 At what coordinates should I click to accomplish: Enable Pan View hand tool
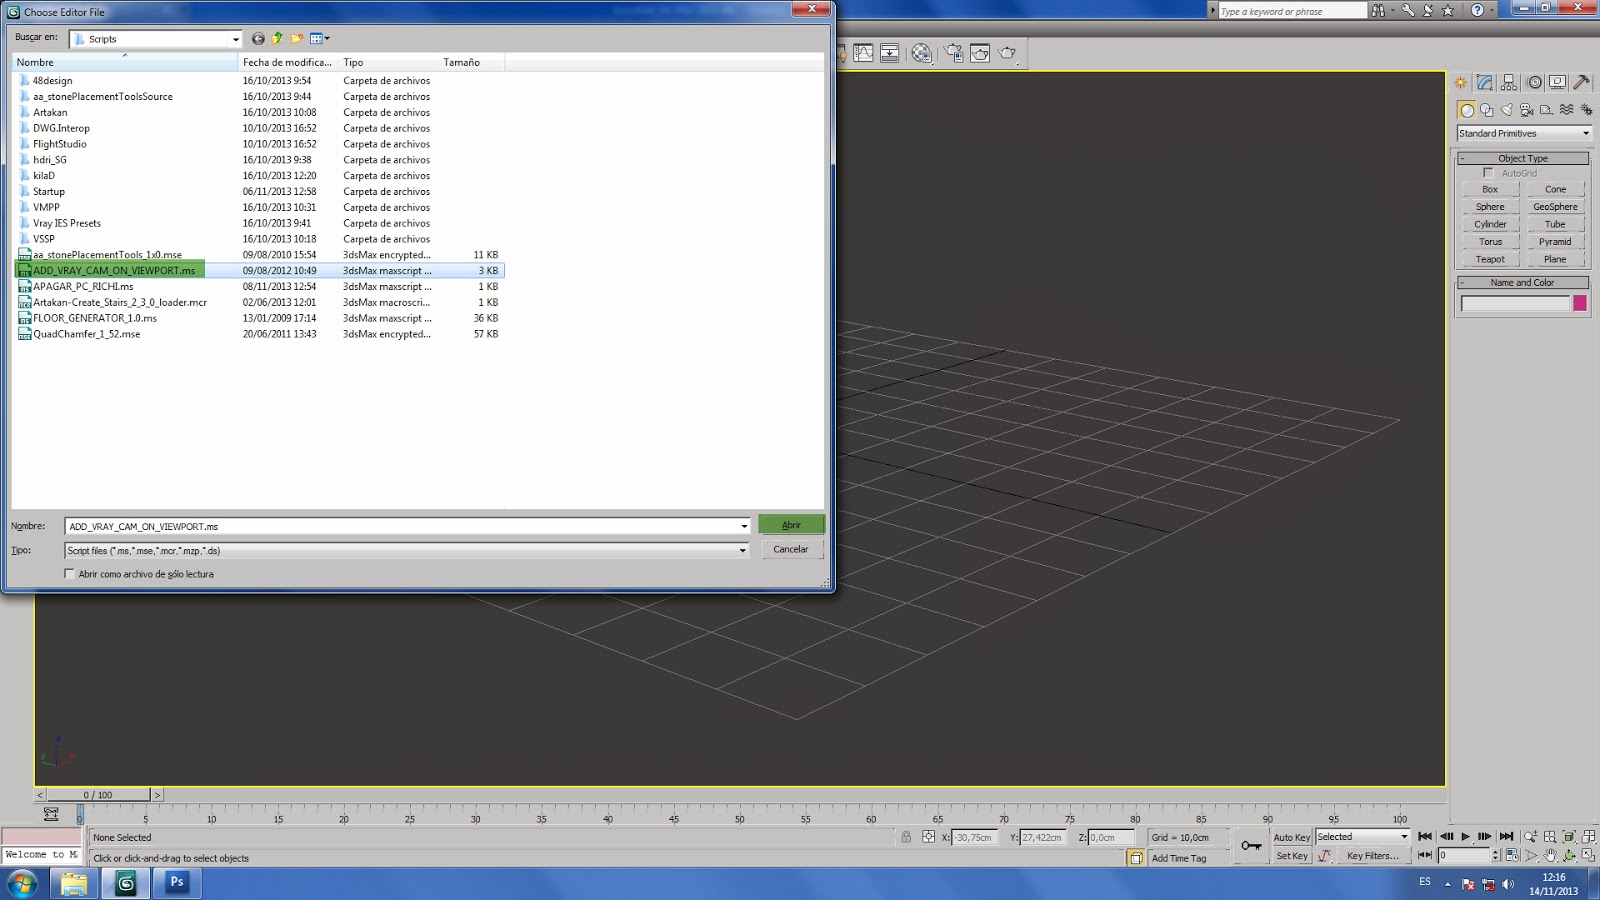(1550, 856)
